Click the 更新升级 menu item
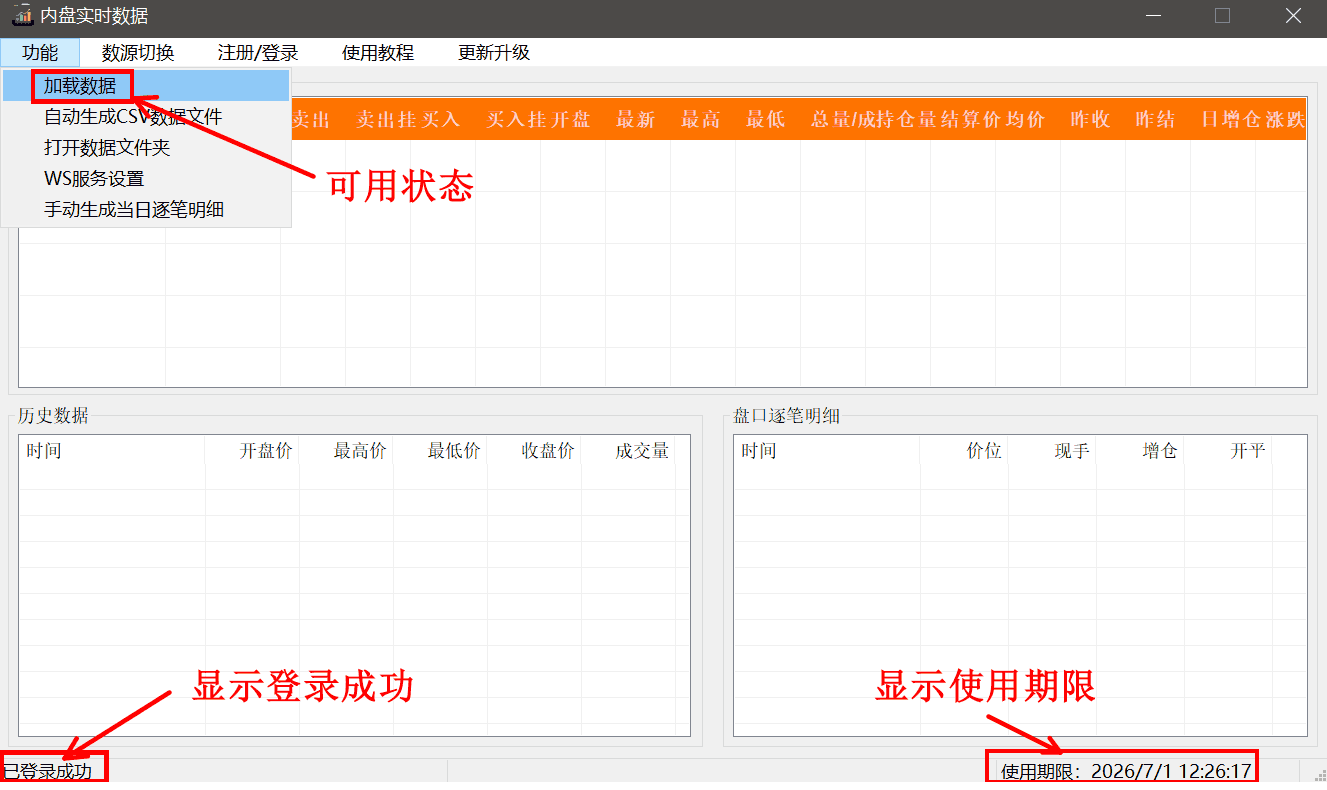1327x790 pixels. [494, 53]
